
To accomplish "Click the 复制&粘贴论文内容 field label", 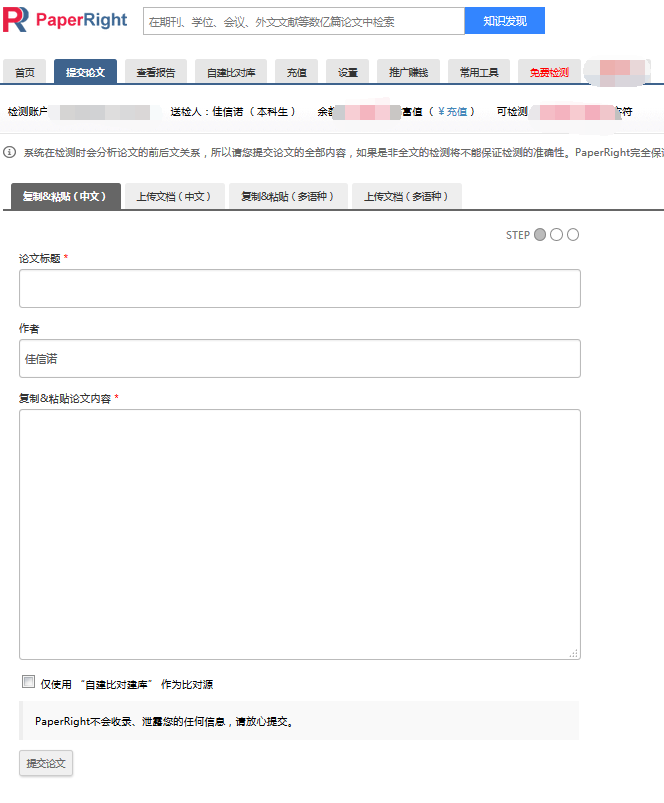I will (x=65, y=398).
